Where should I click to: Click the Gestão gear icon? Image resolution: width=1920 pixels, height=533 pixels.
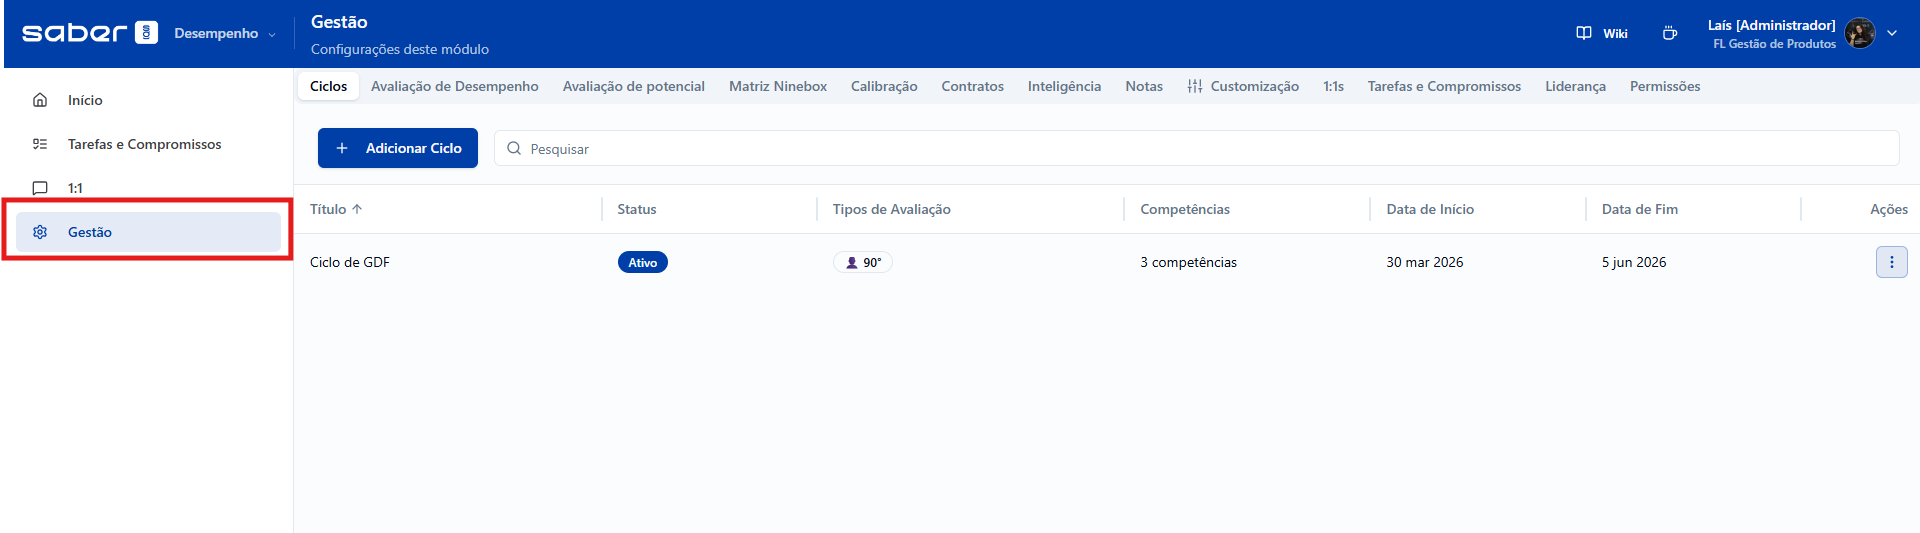(40, 232)
